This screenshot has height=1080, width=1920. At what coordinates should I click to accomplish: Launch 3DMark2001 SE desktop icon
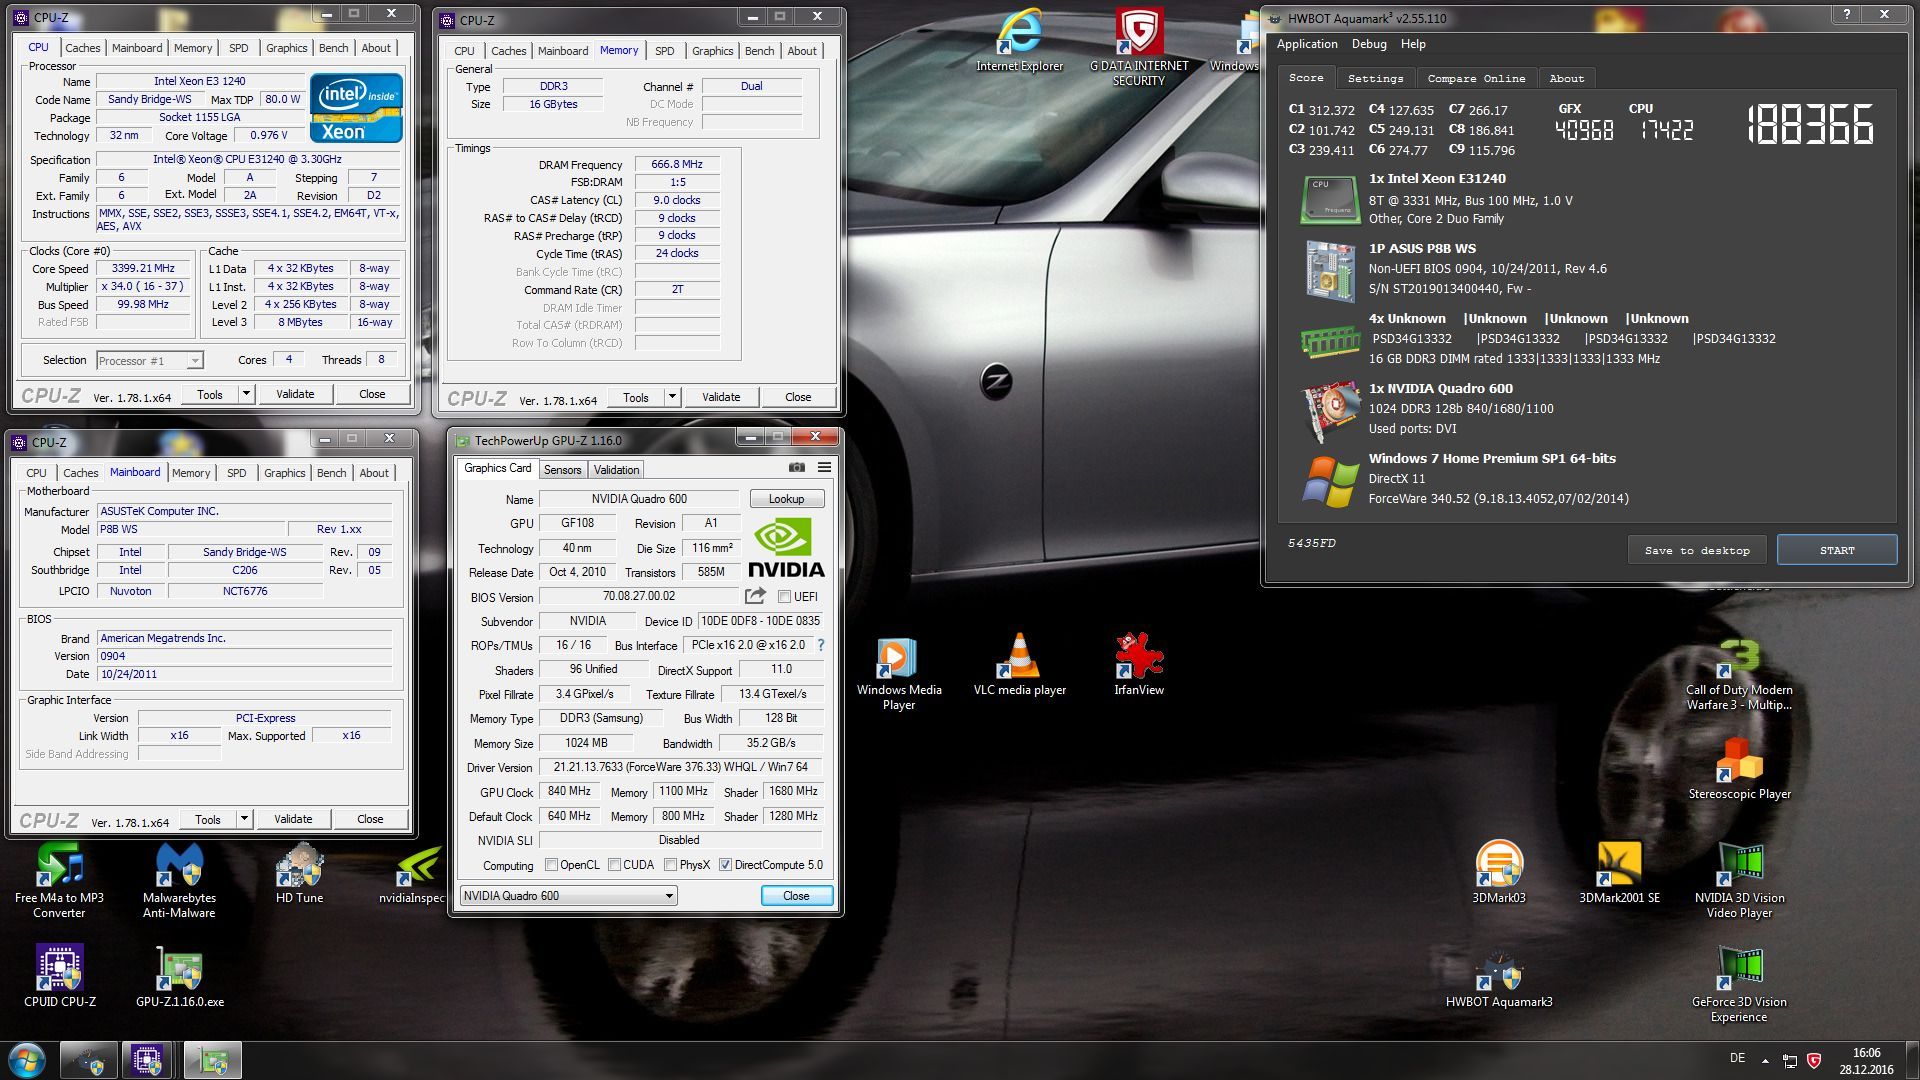[1619, 873]
